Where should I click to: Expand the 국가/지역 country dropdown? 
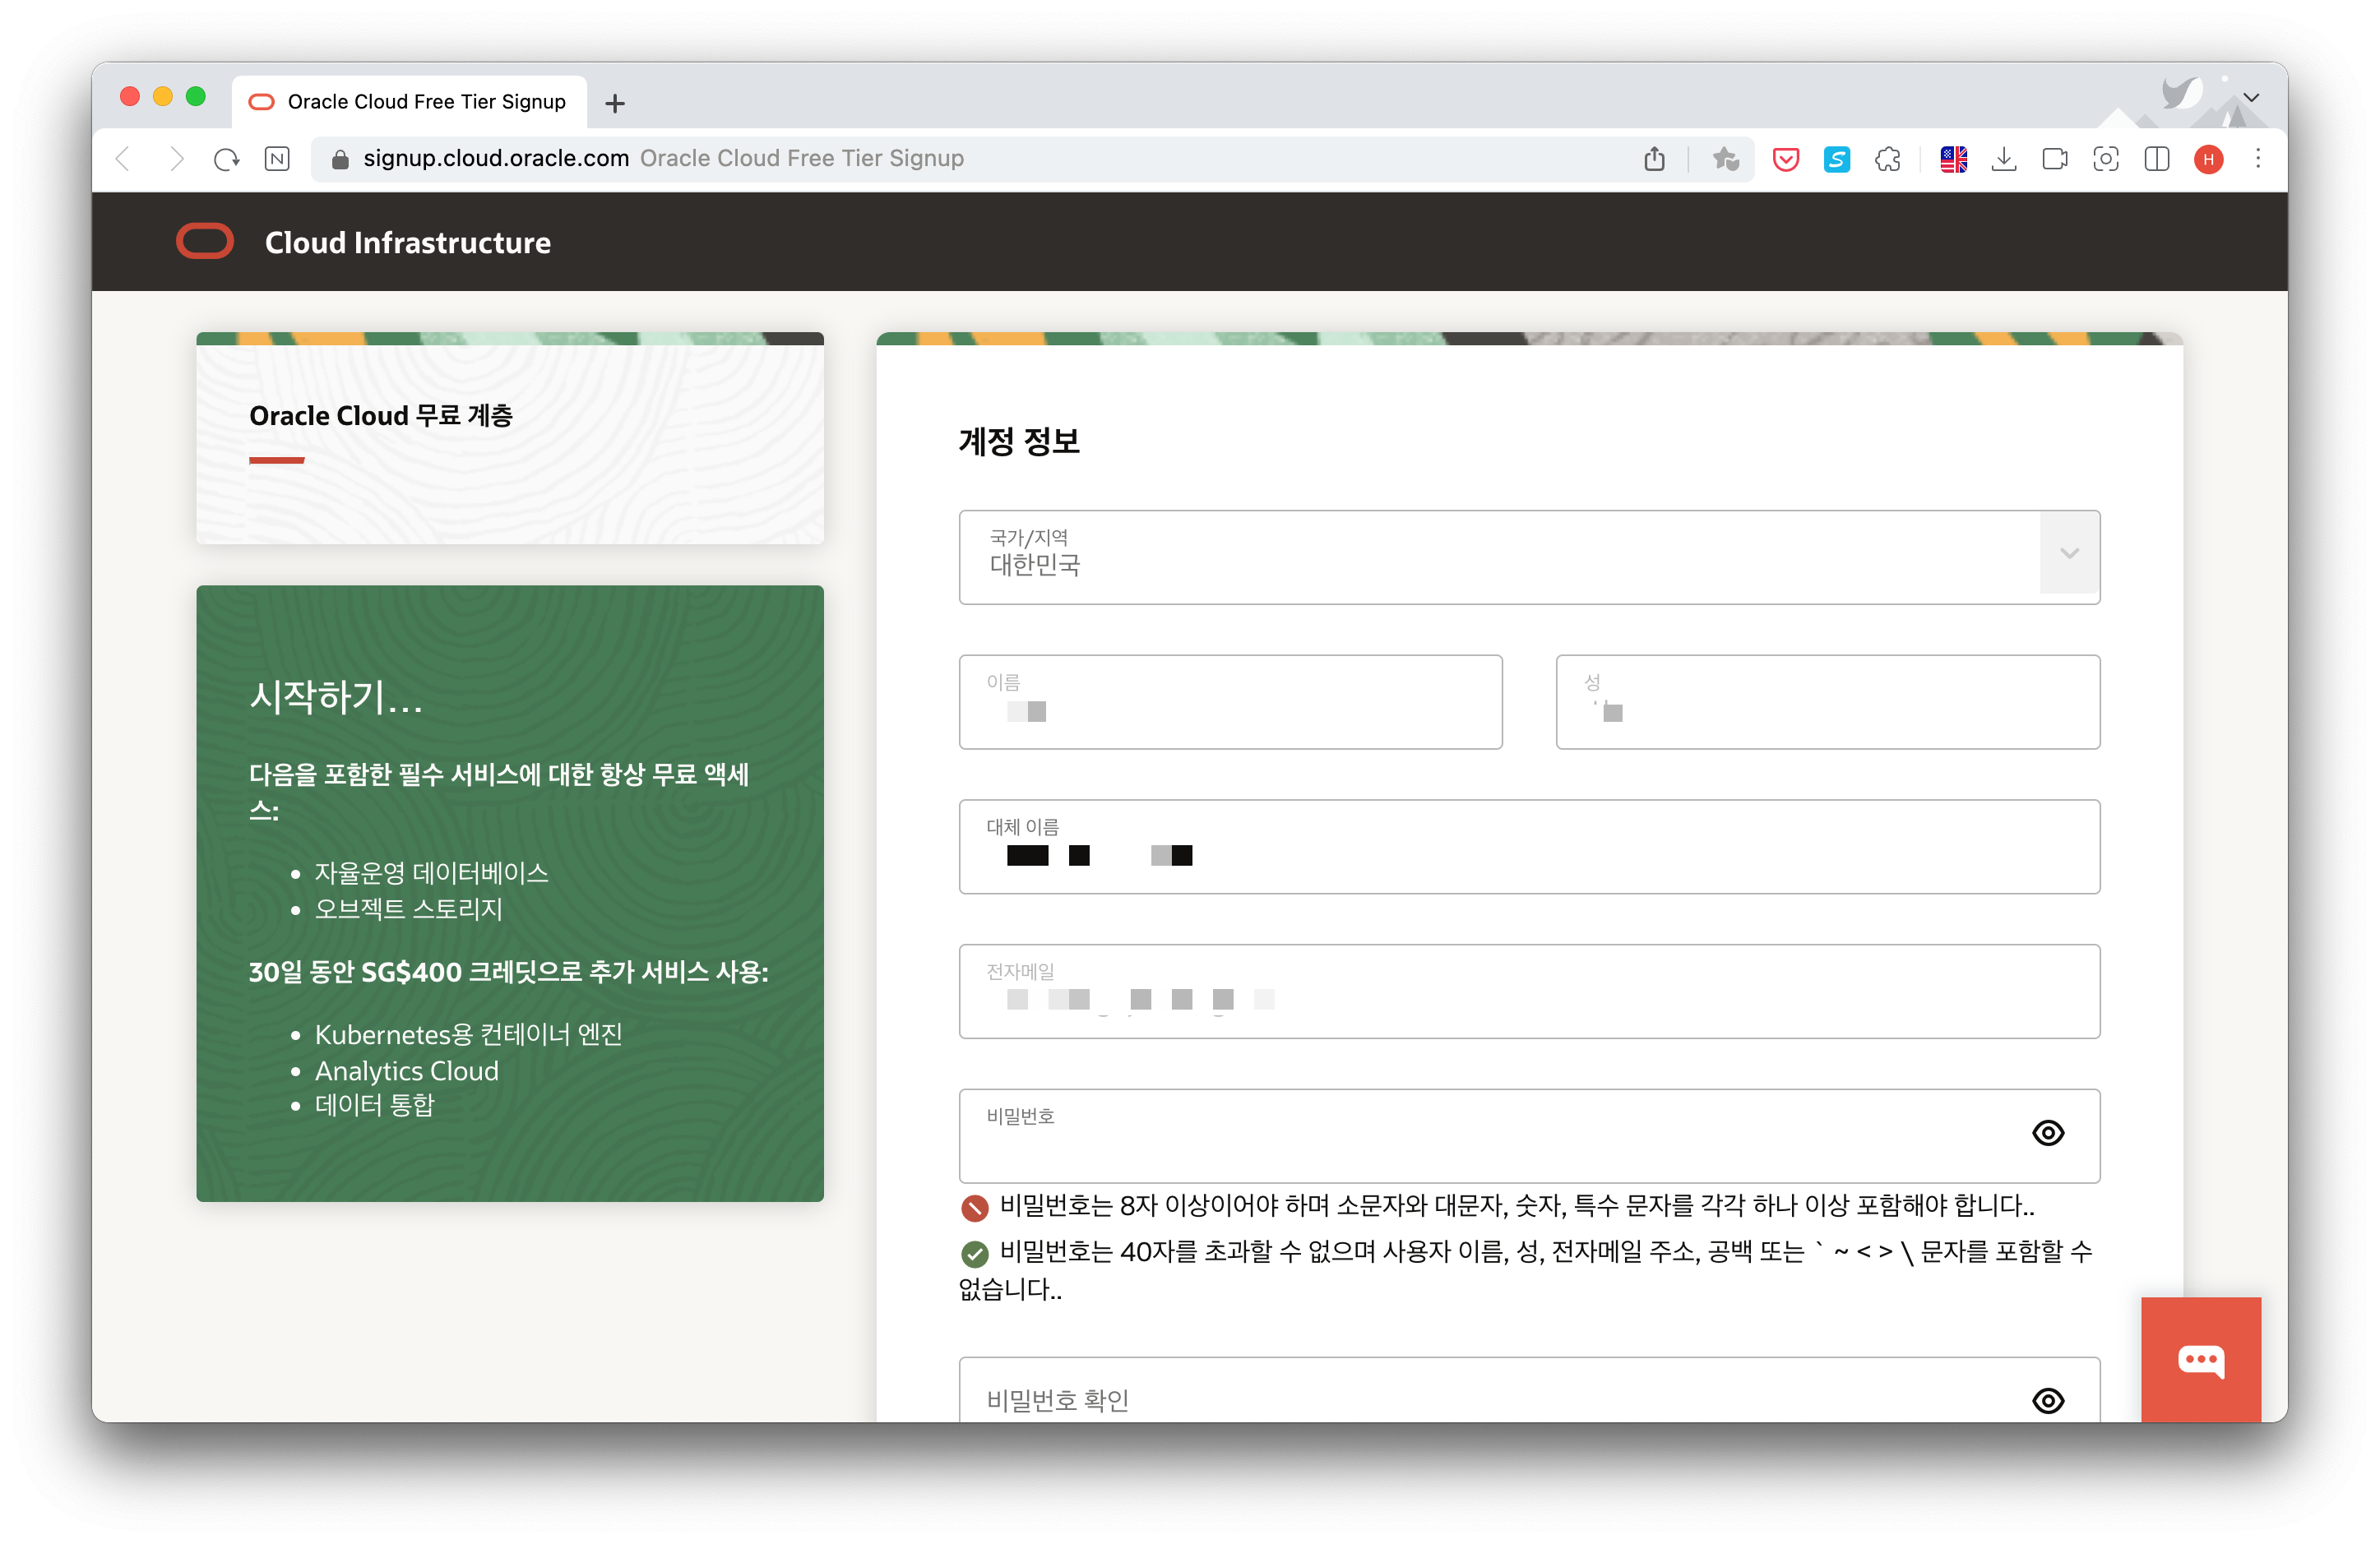point(2068,554)
